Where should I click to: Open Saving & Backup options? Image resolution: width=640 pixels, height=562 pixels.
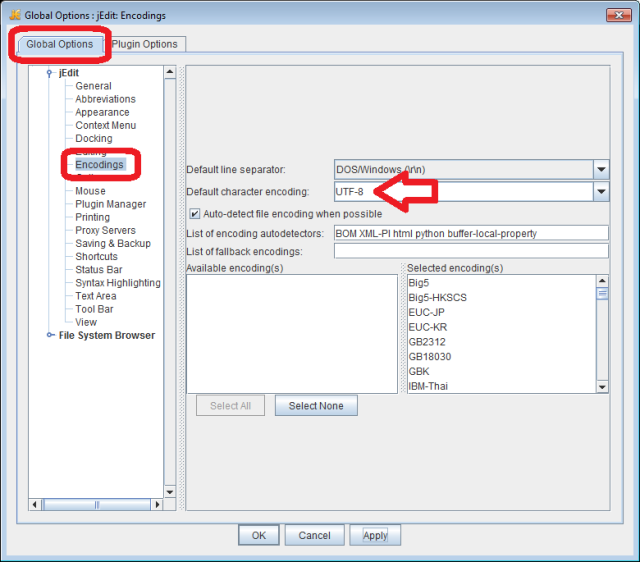pos(113,243)
